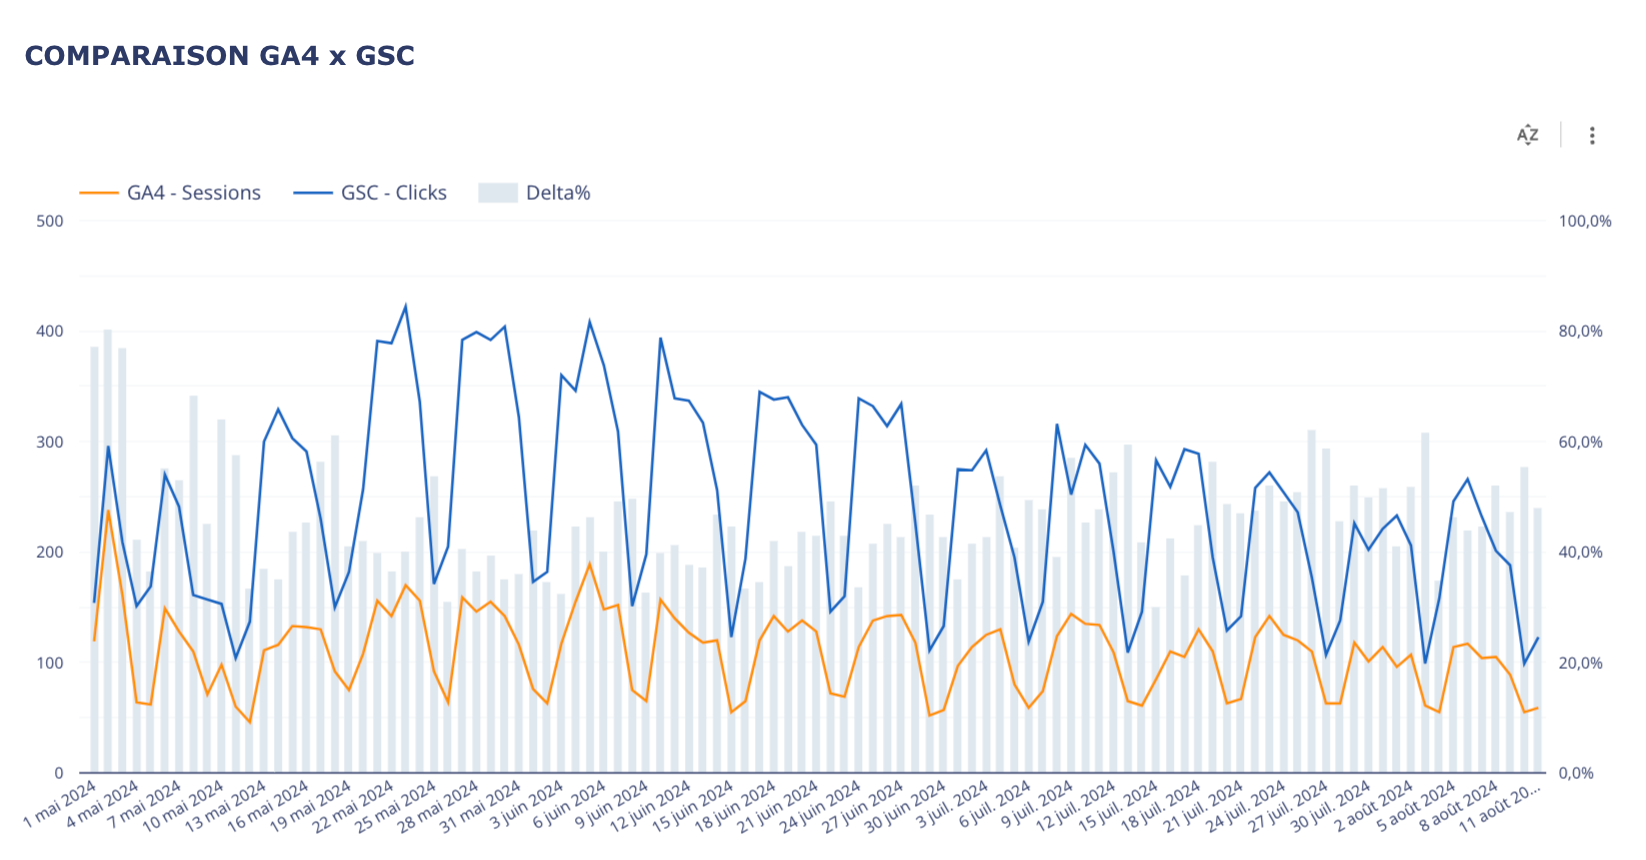This screenshot has height=860, width=1646.
Task: Click the 6 juin 2024 date label
Action: tap(570, 805)
